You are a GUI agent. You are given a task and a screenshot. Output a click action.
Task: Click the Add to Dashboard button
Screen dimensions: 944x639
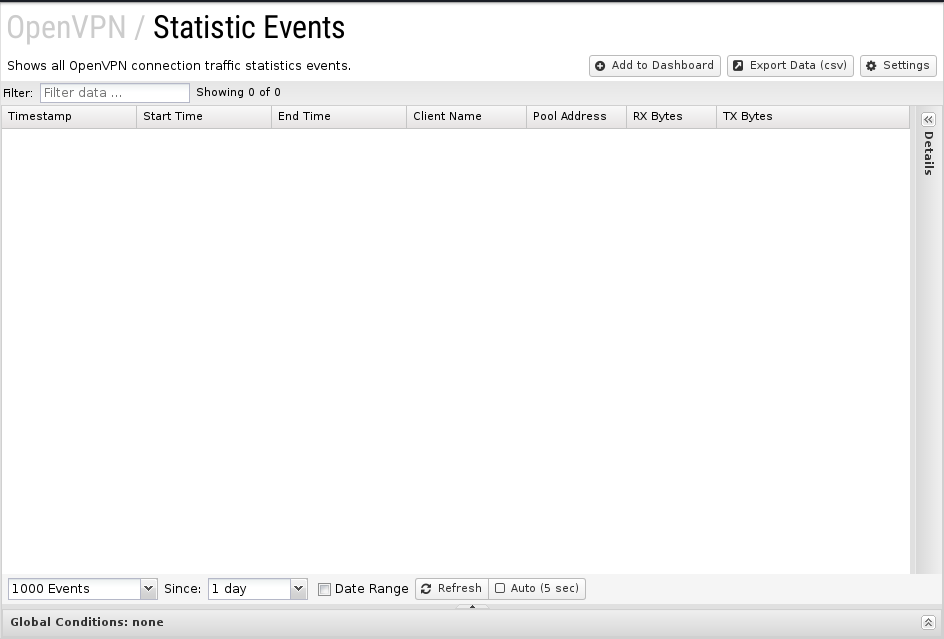point(654,66)
